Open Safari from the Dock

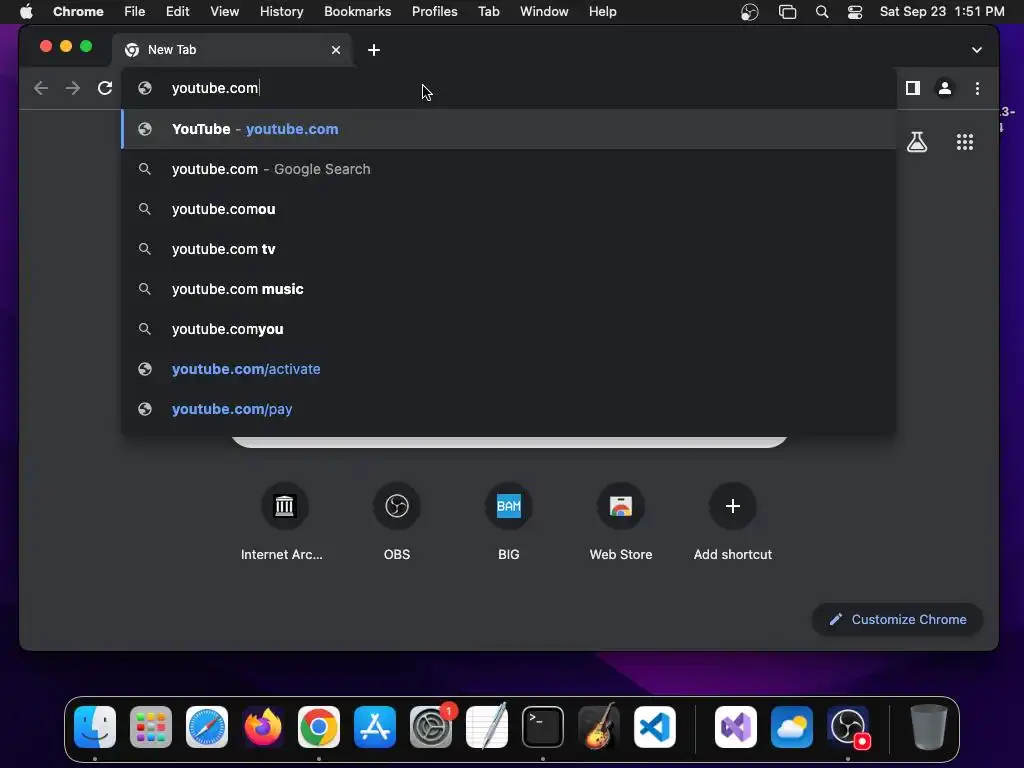tap(207, 727)
